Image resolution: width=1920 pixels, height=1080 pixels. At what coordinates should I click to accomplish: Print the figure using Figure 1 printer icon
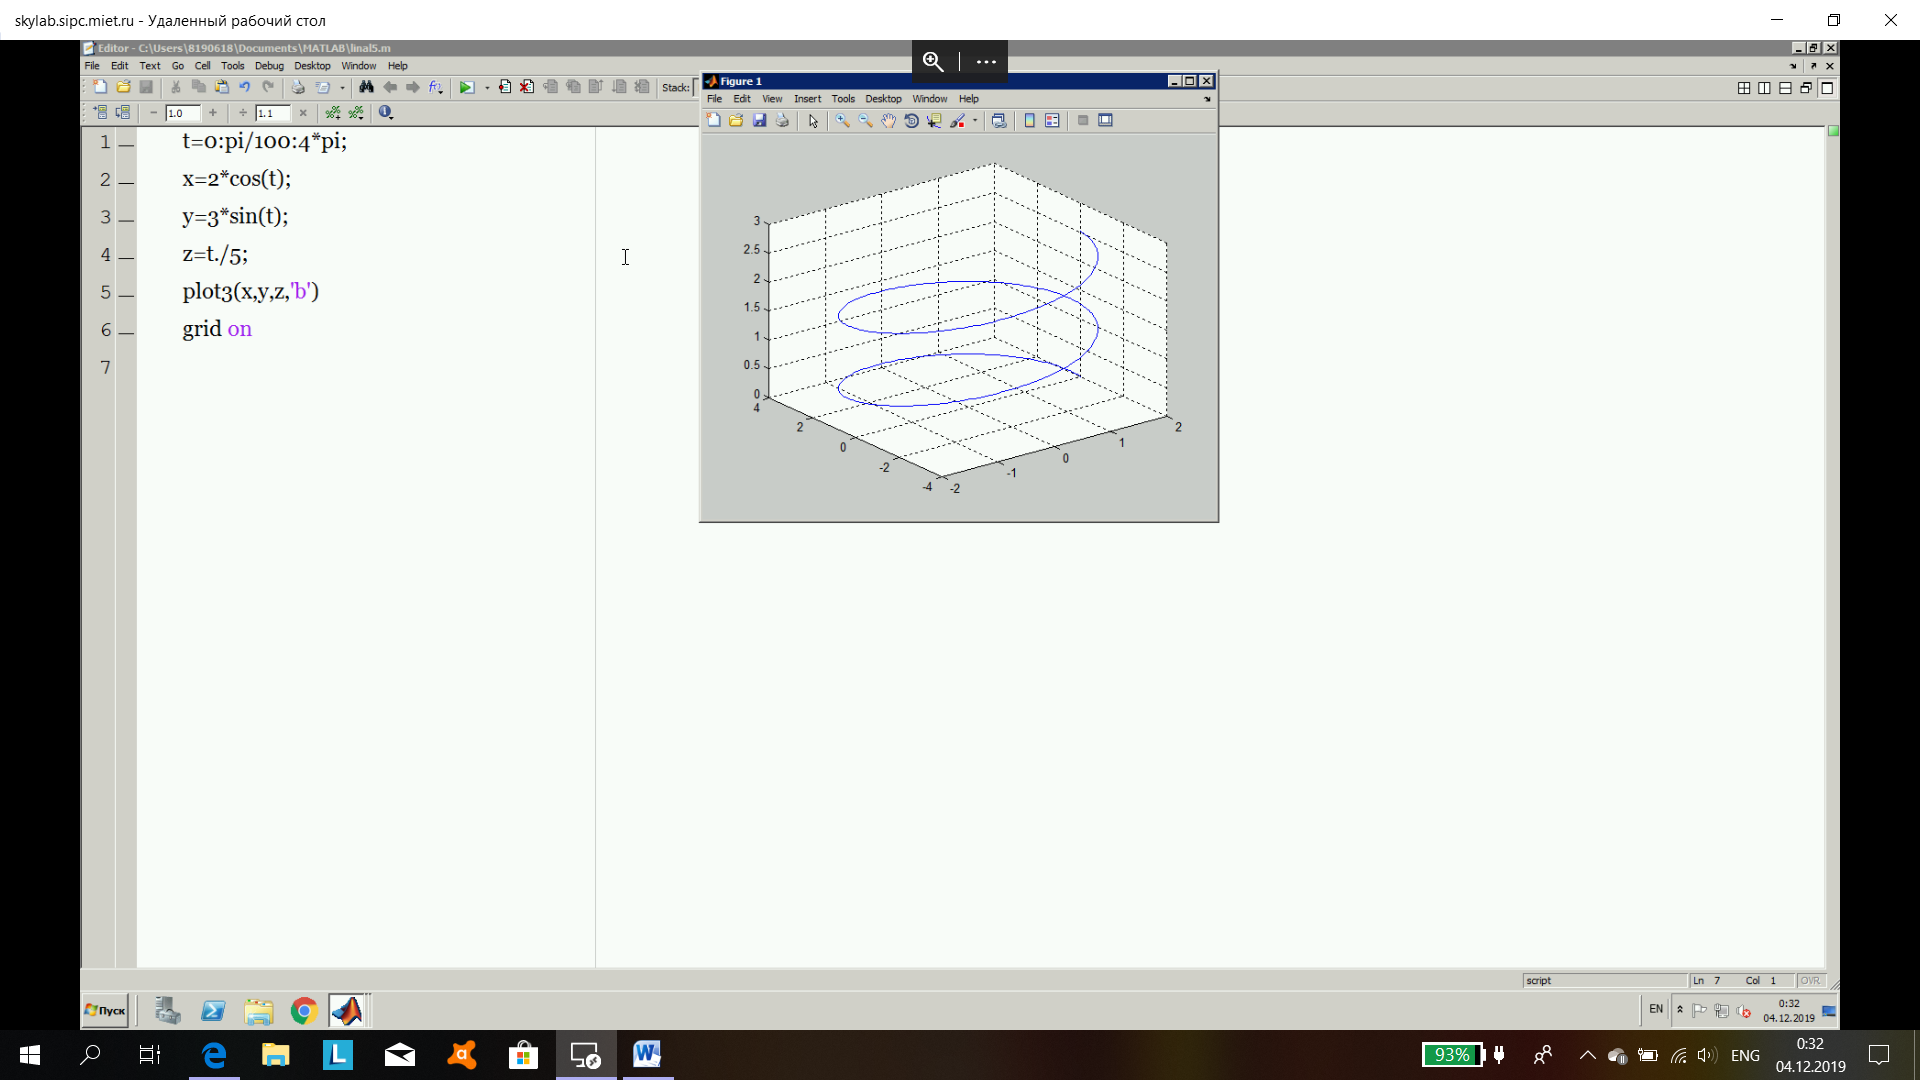pos(782,120)
